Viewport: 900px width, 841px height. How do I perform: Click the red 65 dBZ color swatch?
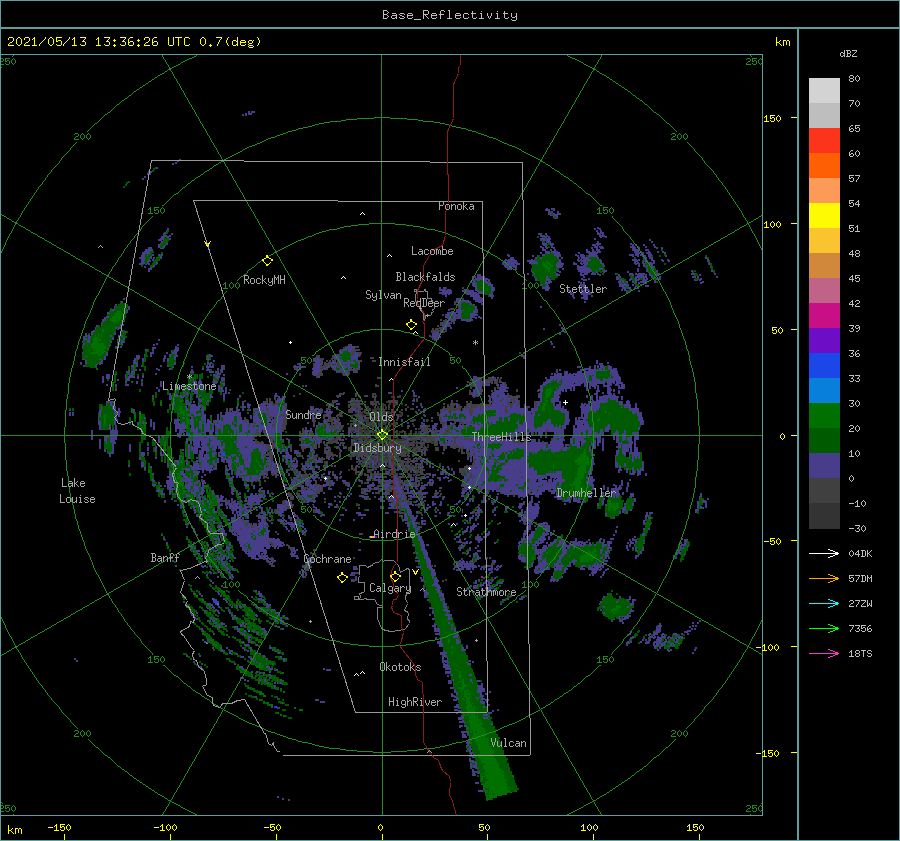[x=824, y=140]
